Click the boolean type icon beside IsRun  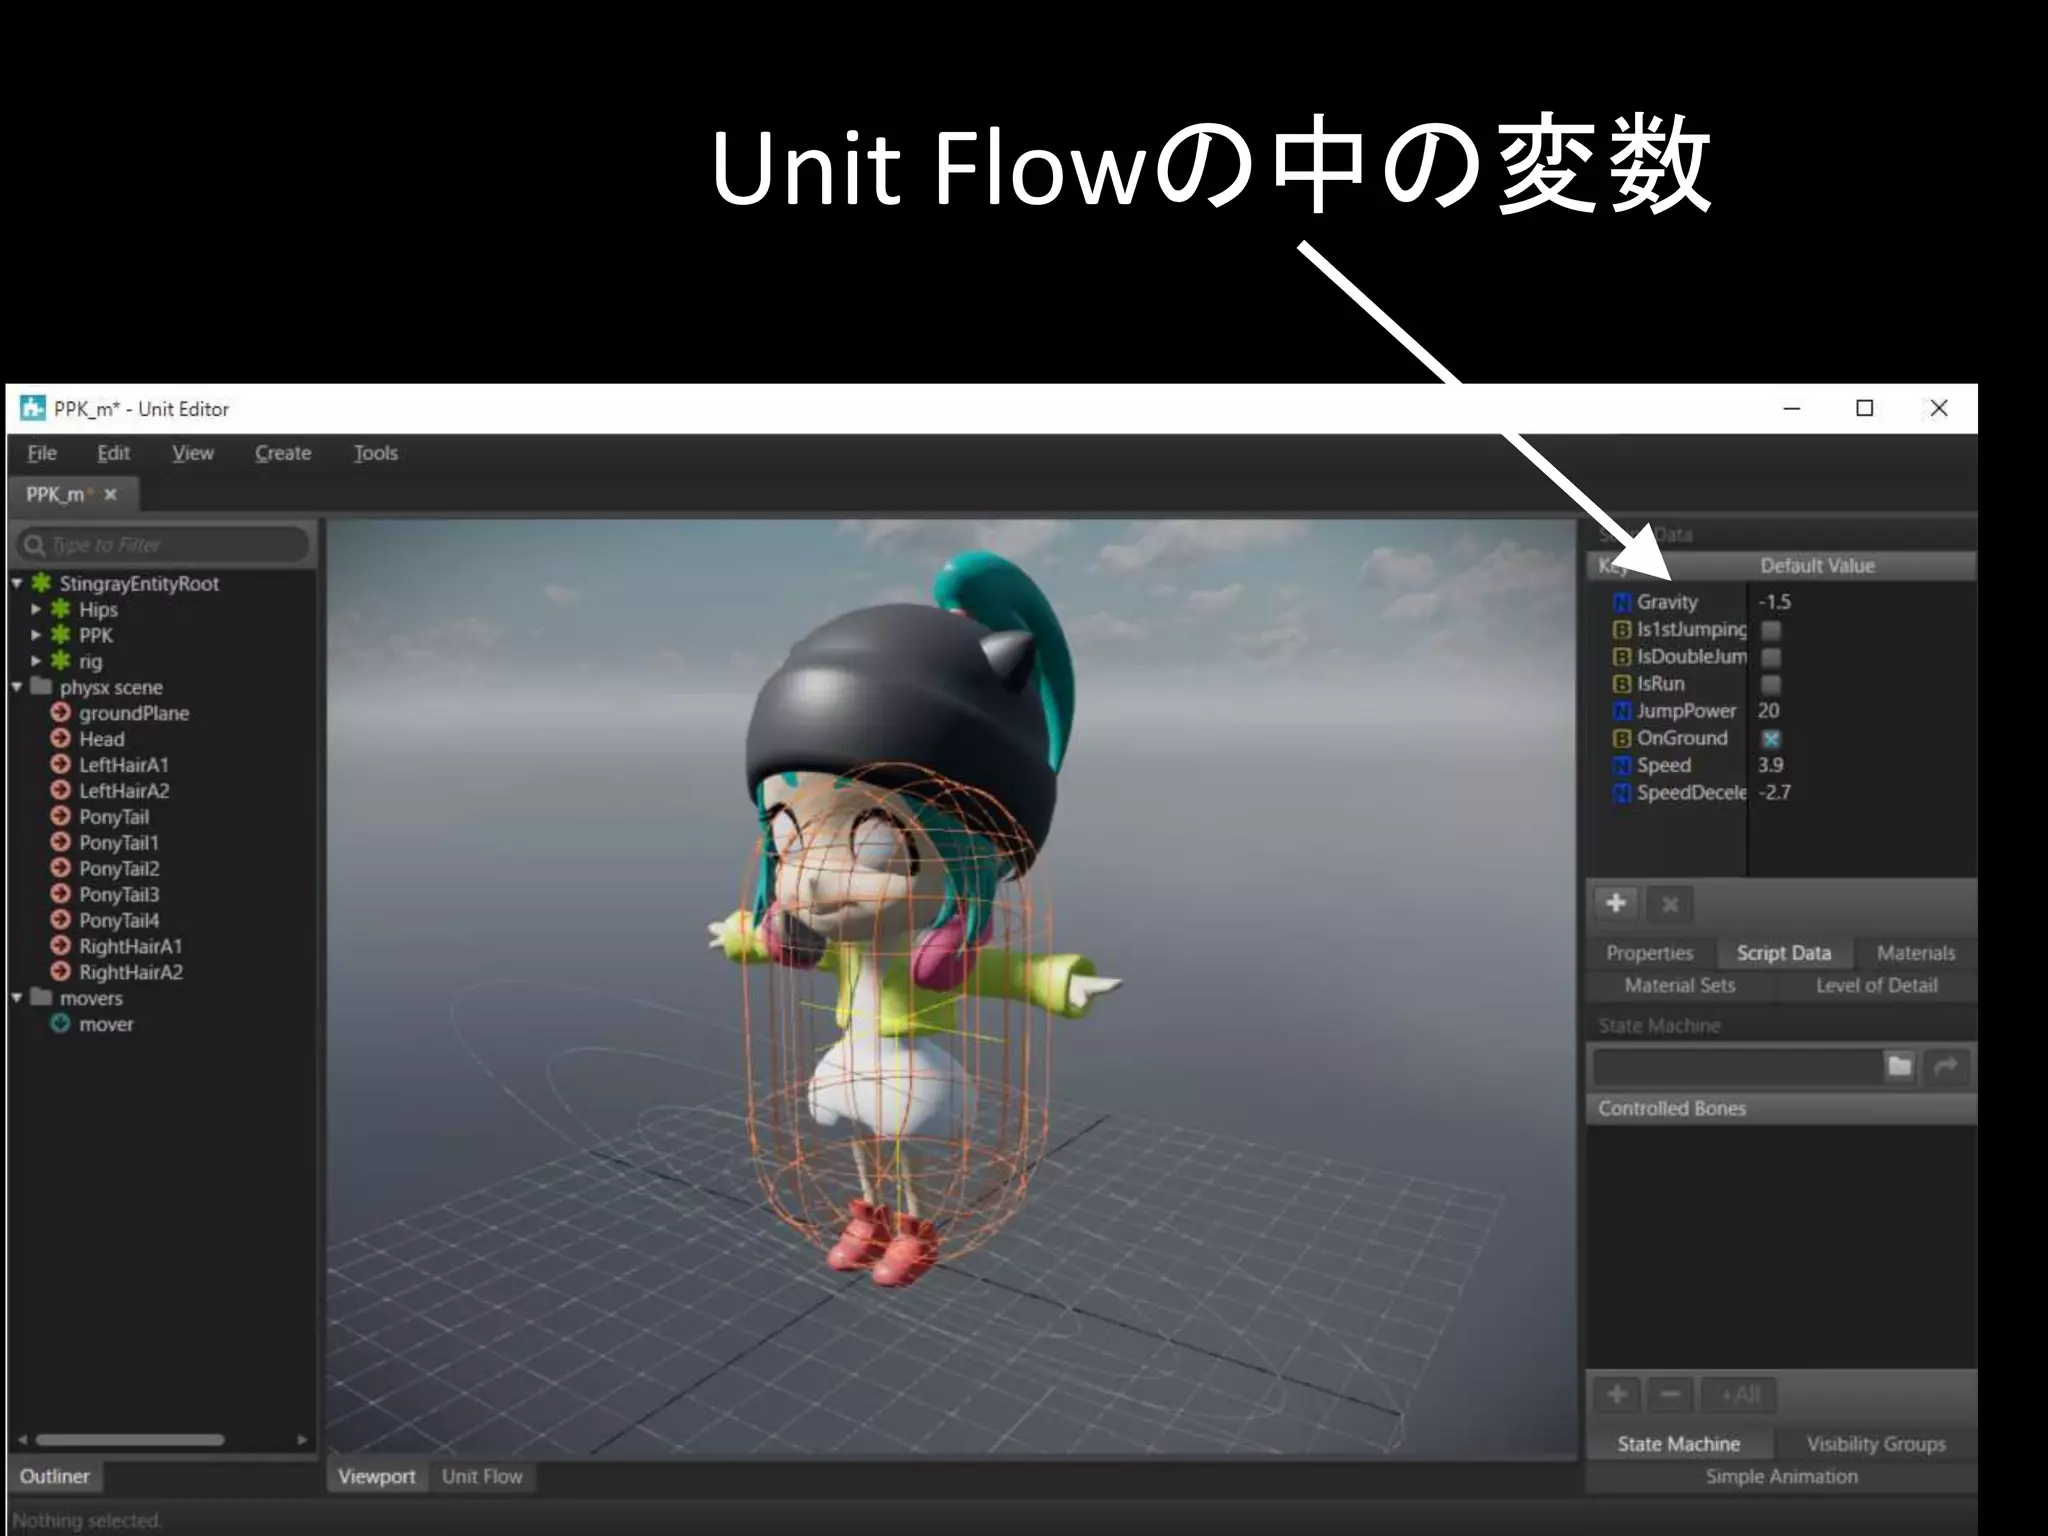[x=1622, y=684]
